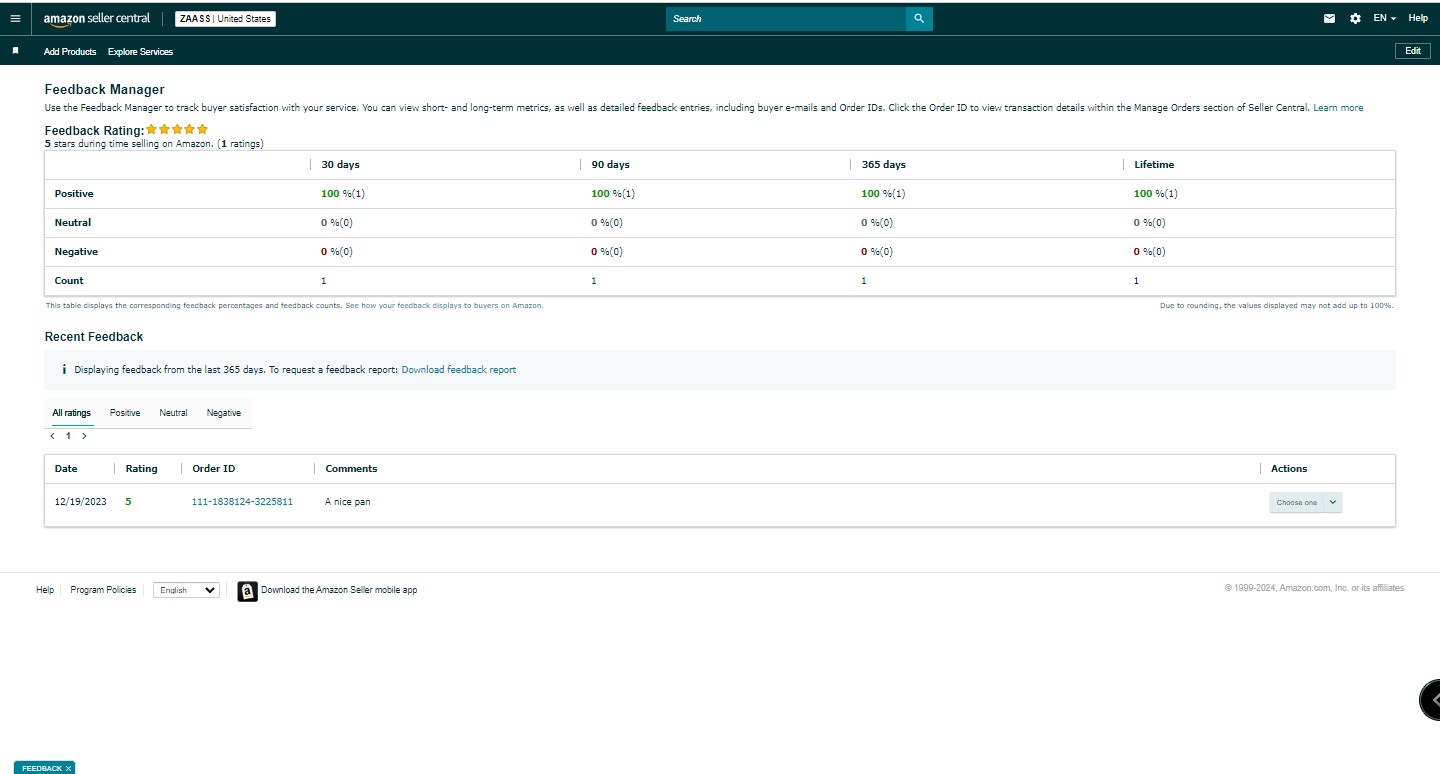Image resolution: width=1440 pixels, height=774 pixels.
Task: Click the Feedback Manager heading
Action: (105, 90)
